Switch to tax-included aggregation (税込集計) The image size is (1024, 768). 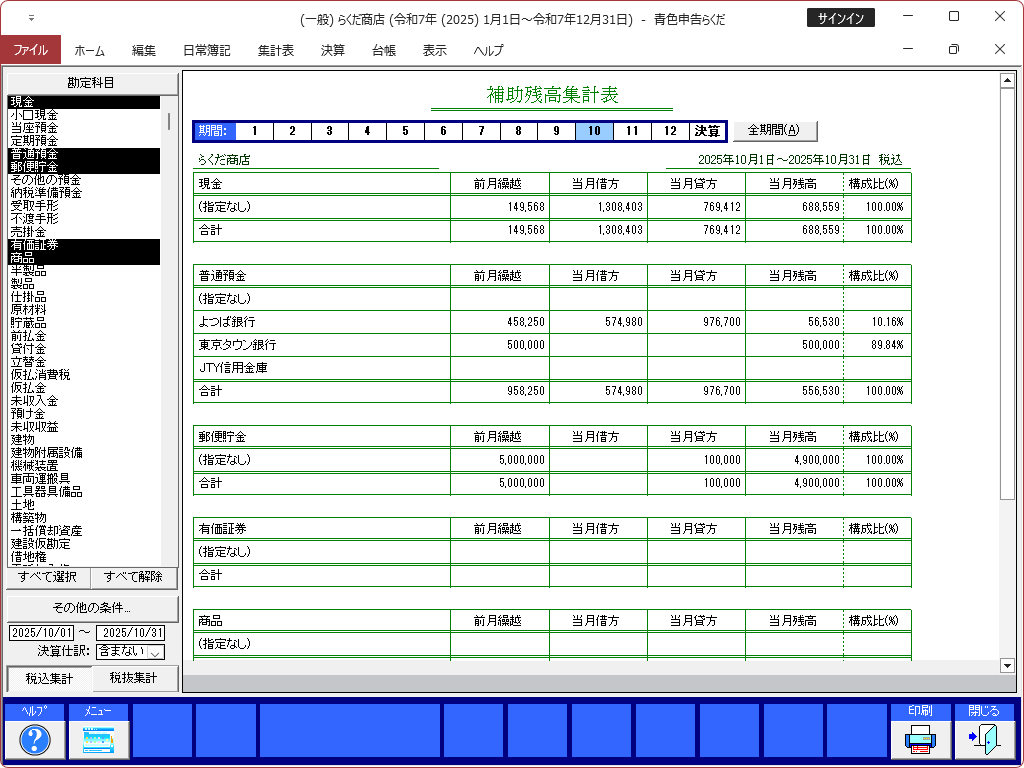pos(49,679)
